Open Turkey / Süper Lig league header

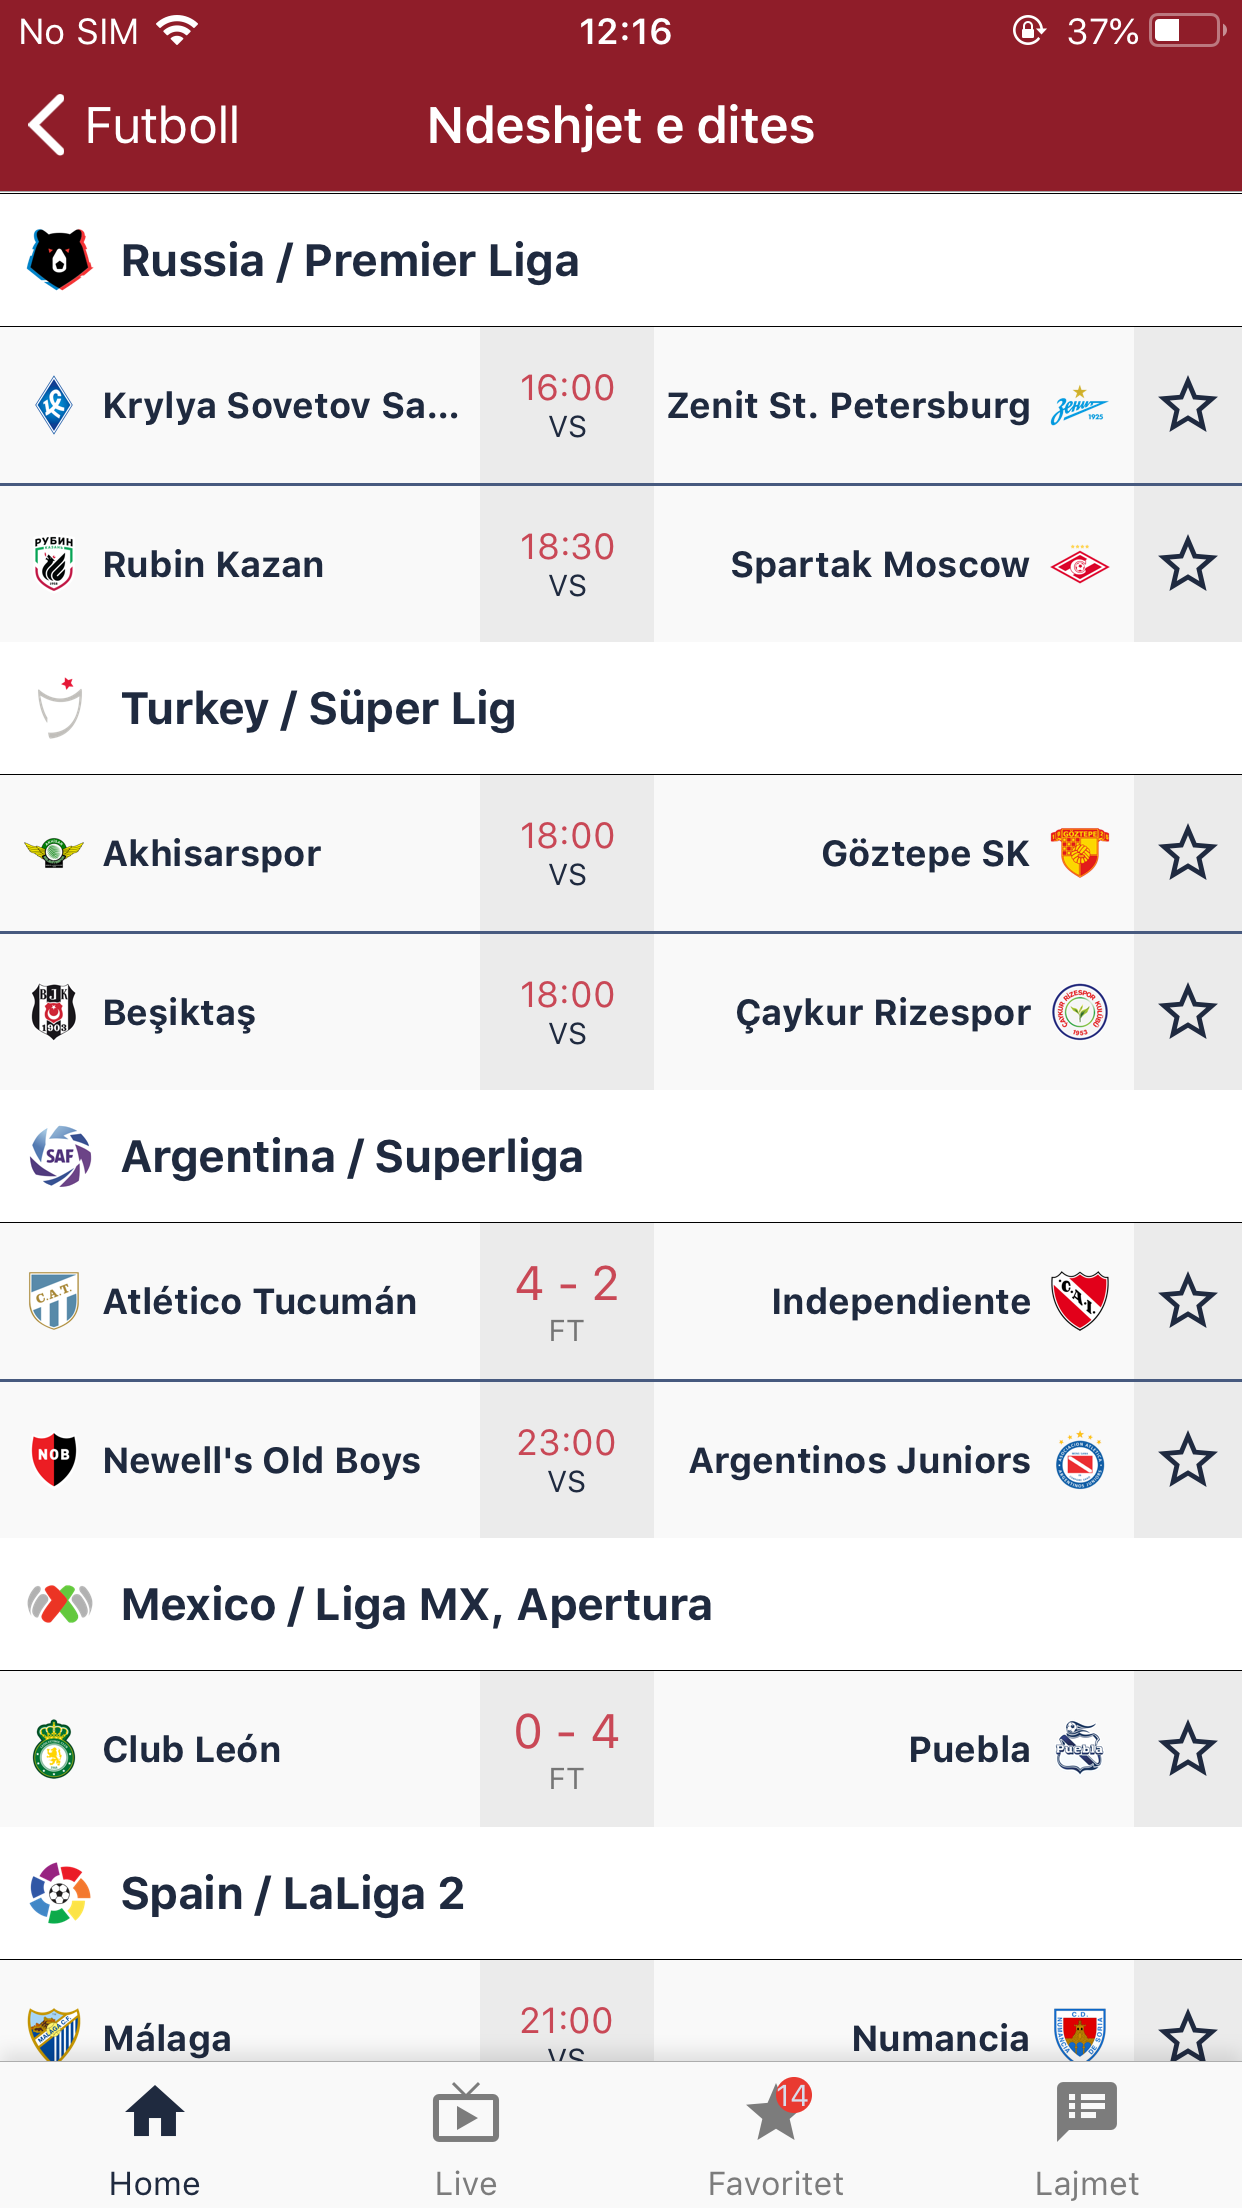pos(318,709)
